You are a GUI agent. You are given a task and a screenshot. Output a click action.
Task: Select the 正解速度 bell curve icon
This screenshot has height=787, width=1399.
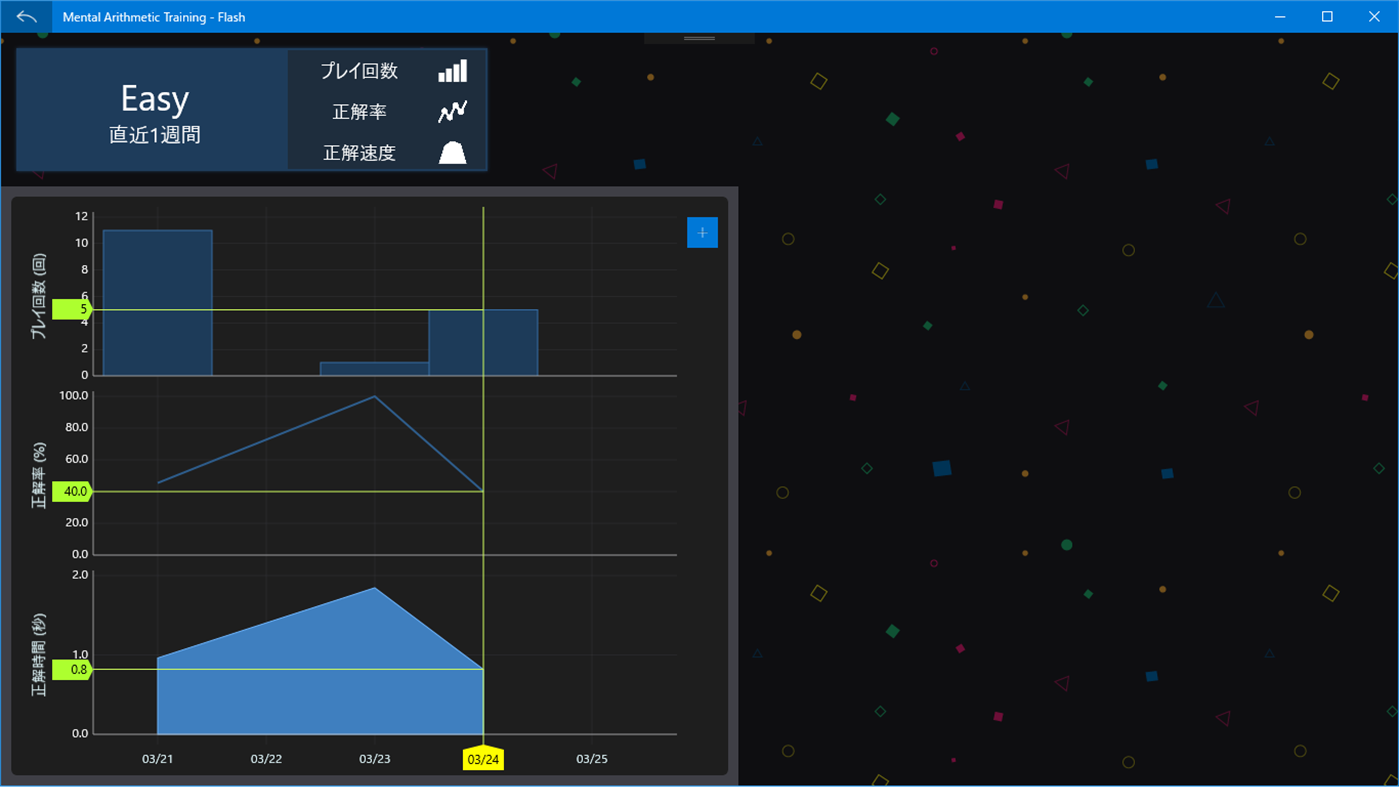pyautogui.click(x=453, y=152)
